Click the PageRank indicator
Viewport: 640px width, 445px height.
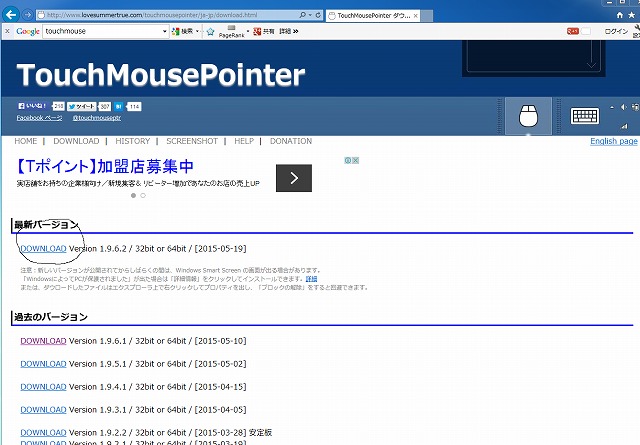pos(231,31)
